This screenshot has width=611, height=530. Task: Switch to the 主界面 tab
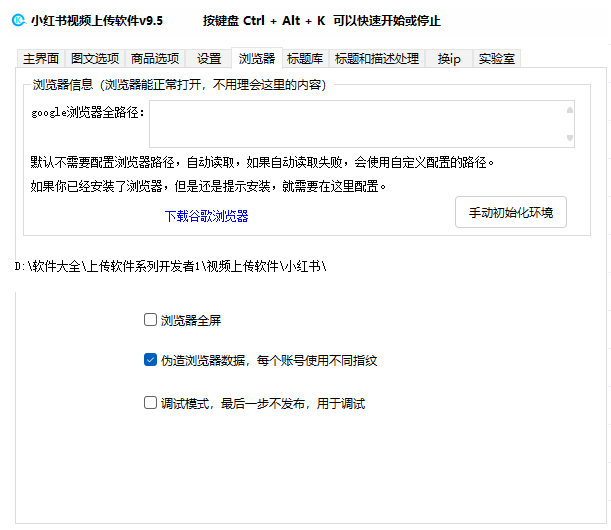tap(41, 58)
